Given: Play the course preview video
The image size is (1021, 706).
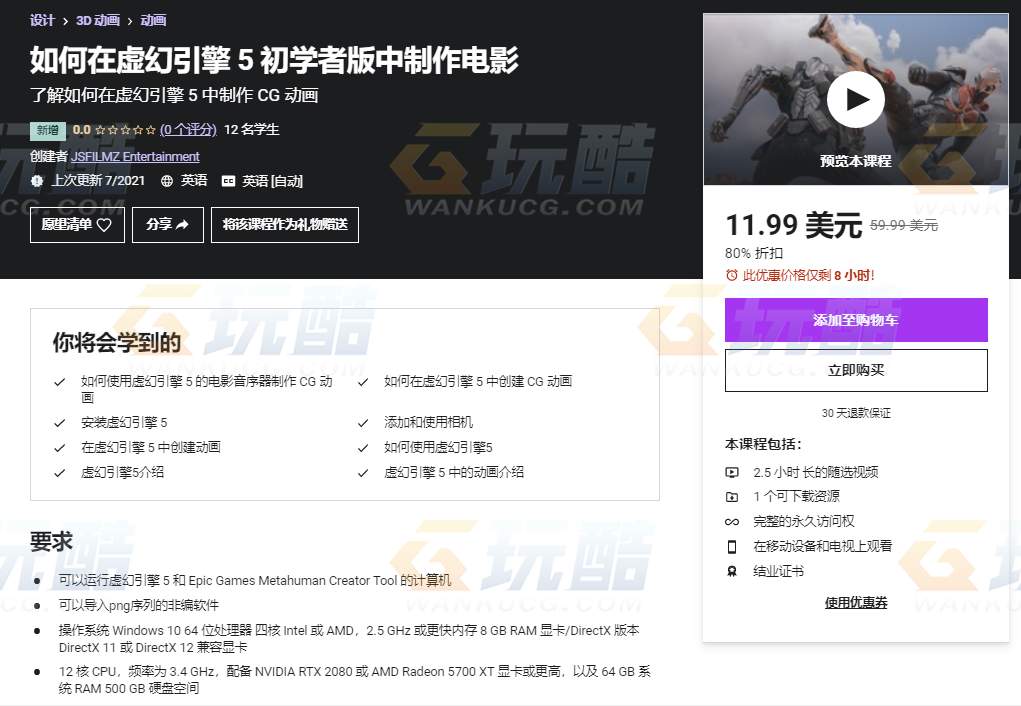Looking at the screenshot, I should pyautogui.click(x=856, y=100).
